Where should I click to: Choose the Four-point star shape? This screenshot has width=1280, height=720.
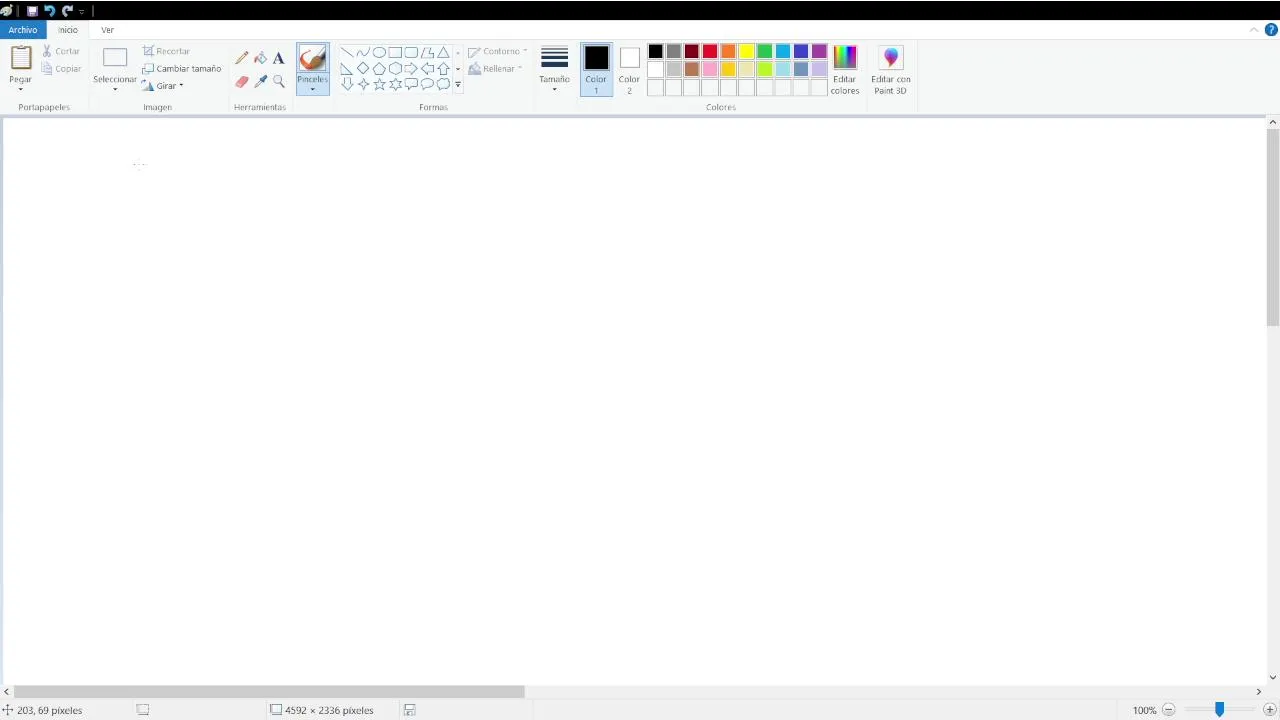pos(363,84)
